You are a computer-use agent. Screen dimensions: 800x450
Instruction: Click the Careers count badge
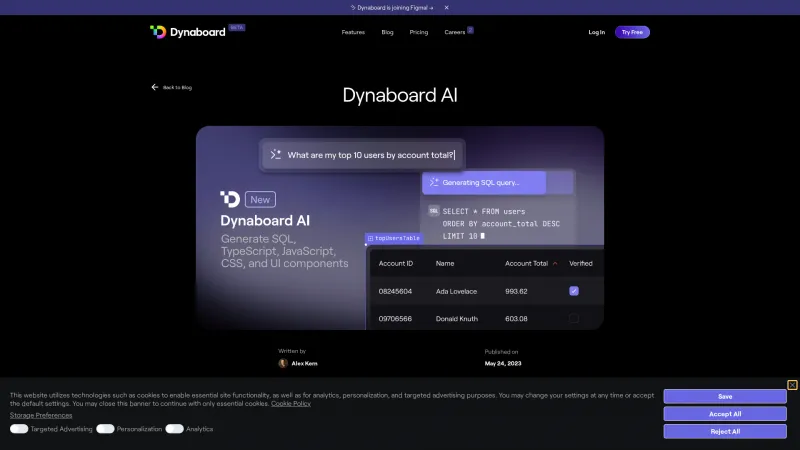coord(470,30)
